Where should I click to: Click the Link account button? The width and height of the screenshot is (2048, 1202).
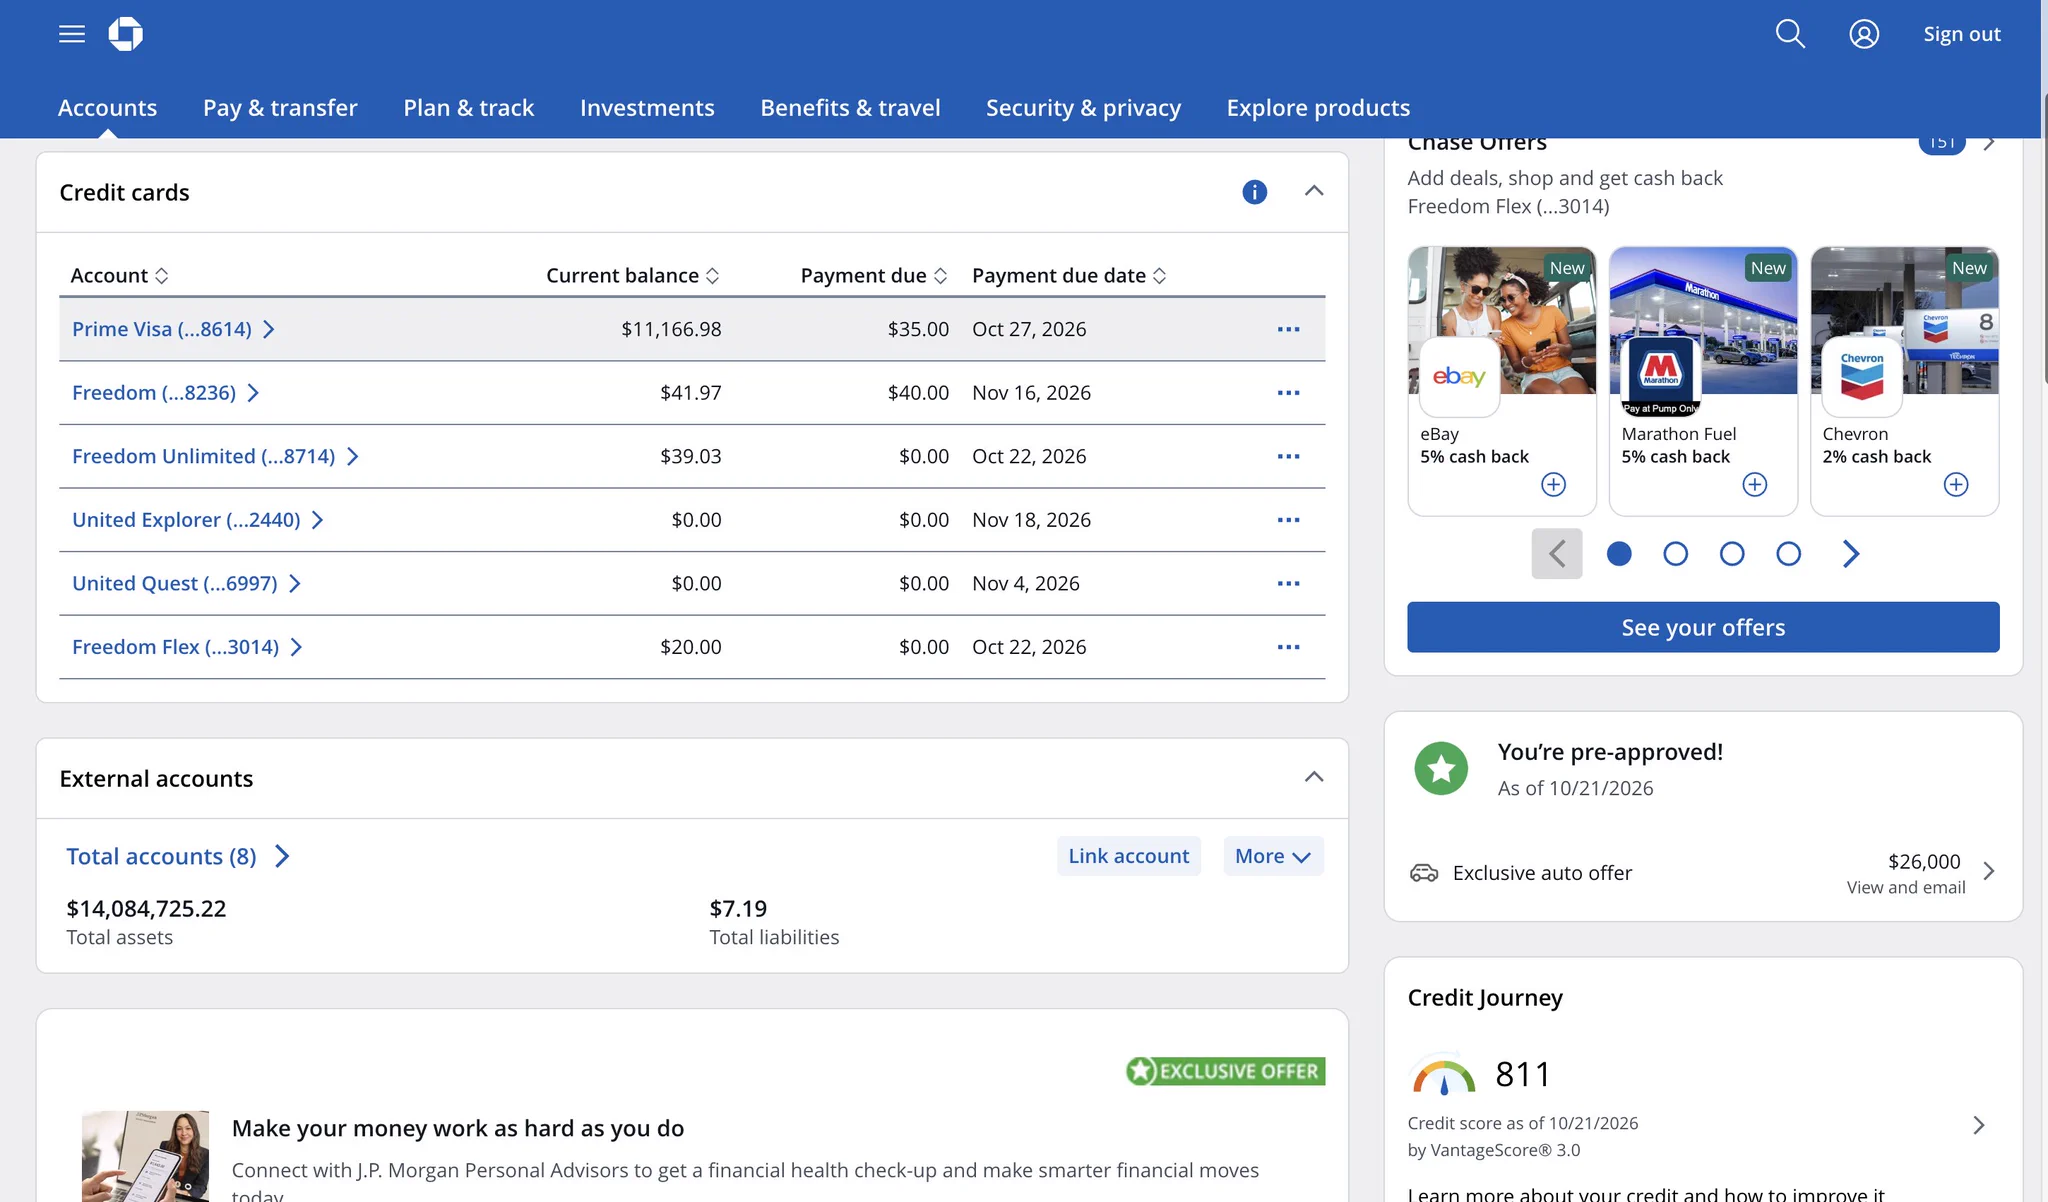pos(1129,856)
